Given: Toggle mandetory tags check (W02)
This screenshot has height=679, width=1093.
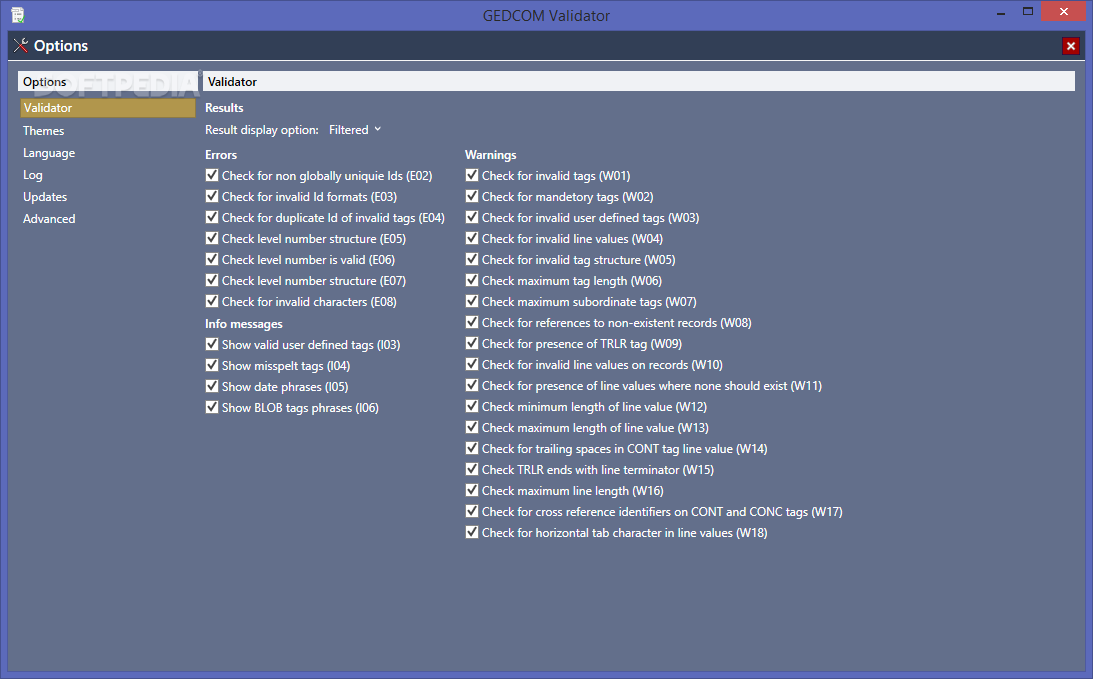Looking at the screenshot, I should pyautogui.click(x=472, y=196).
